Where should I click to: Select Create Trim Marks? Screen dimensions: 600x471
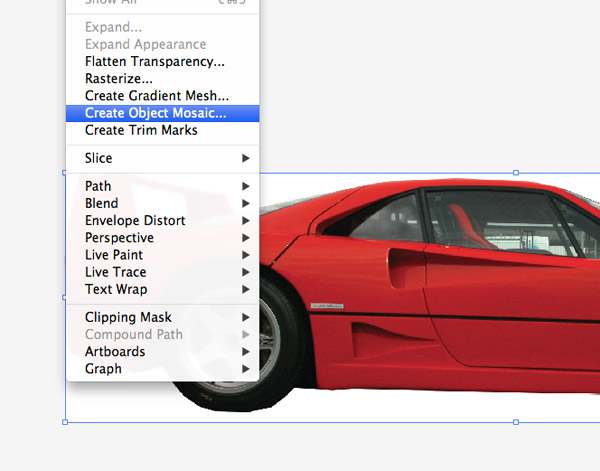141,130
